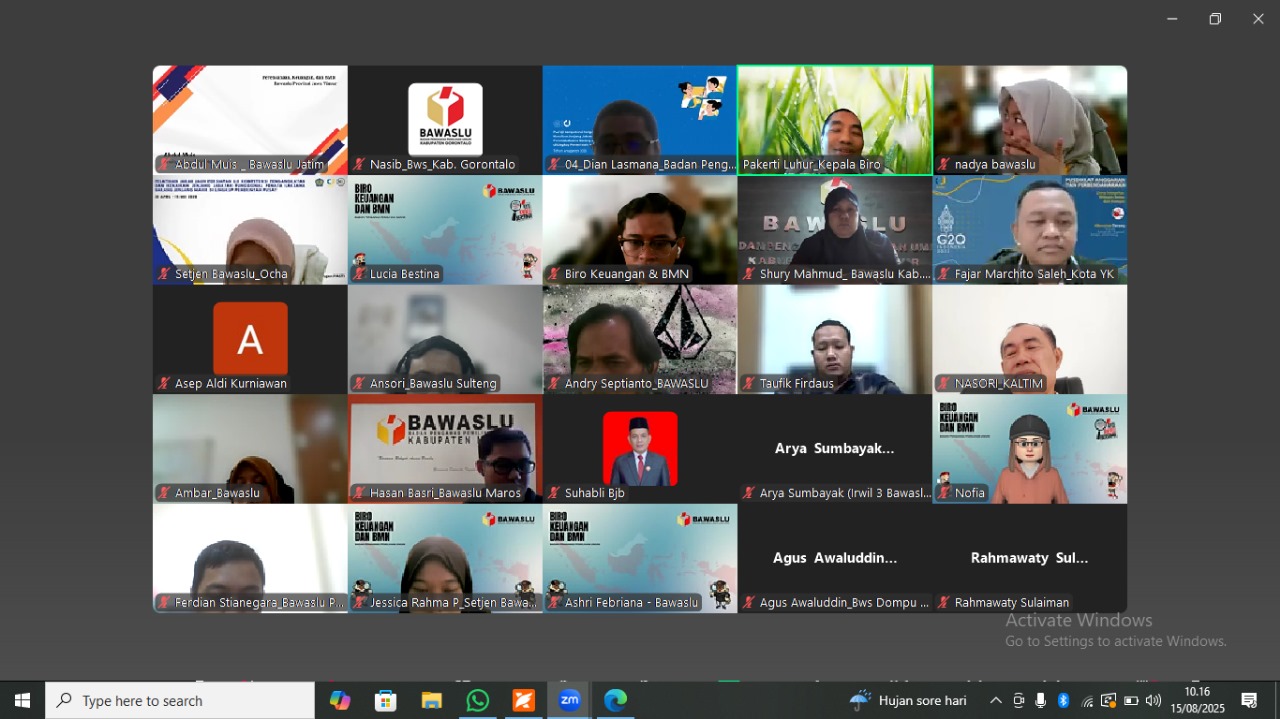Select Pakerti Luhur_Kepala Biro video tile
Viewport: 1280px width, 719px height.
click(835, 120)
